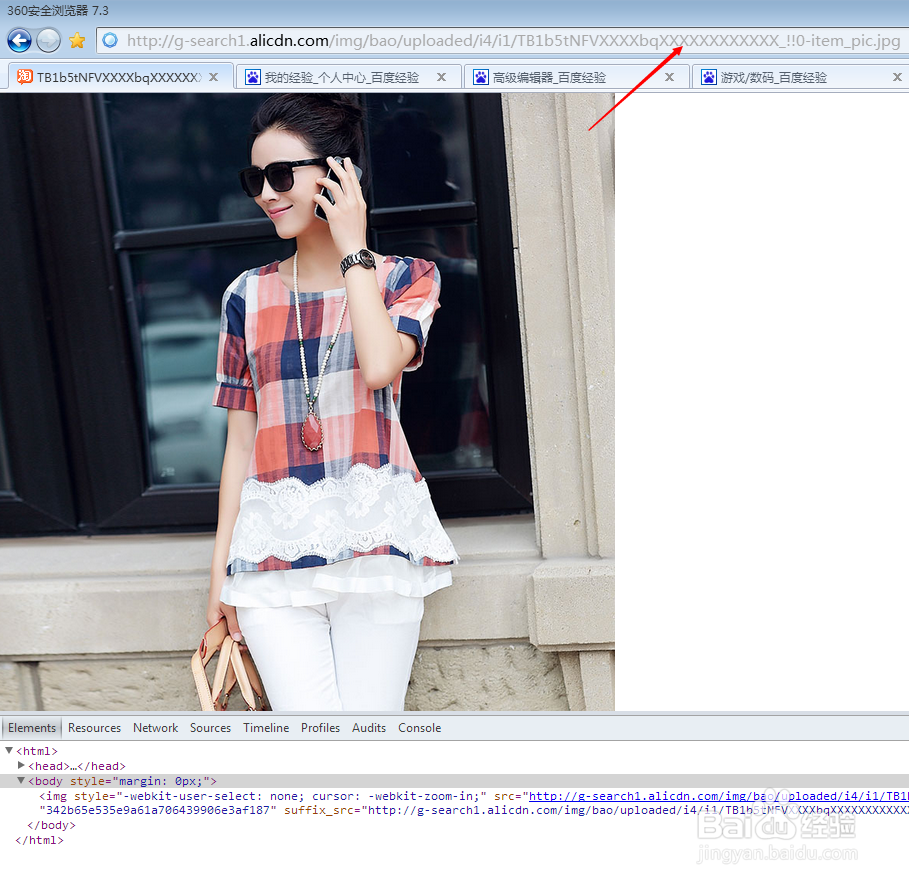The height and width of the screenshot is (885, 909).
Task: Click the Taobao favicon on the first tab
Action: (25, 77)
